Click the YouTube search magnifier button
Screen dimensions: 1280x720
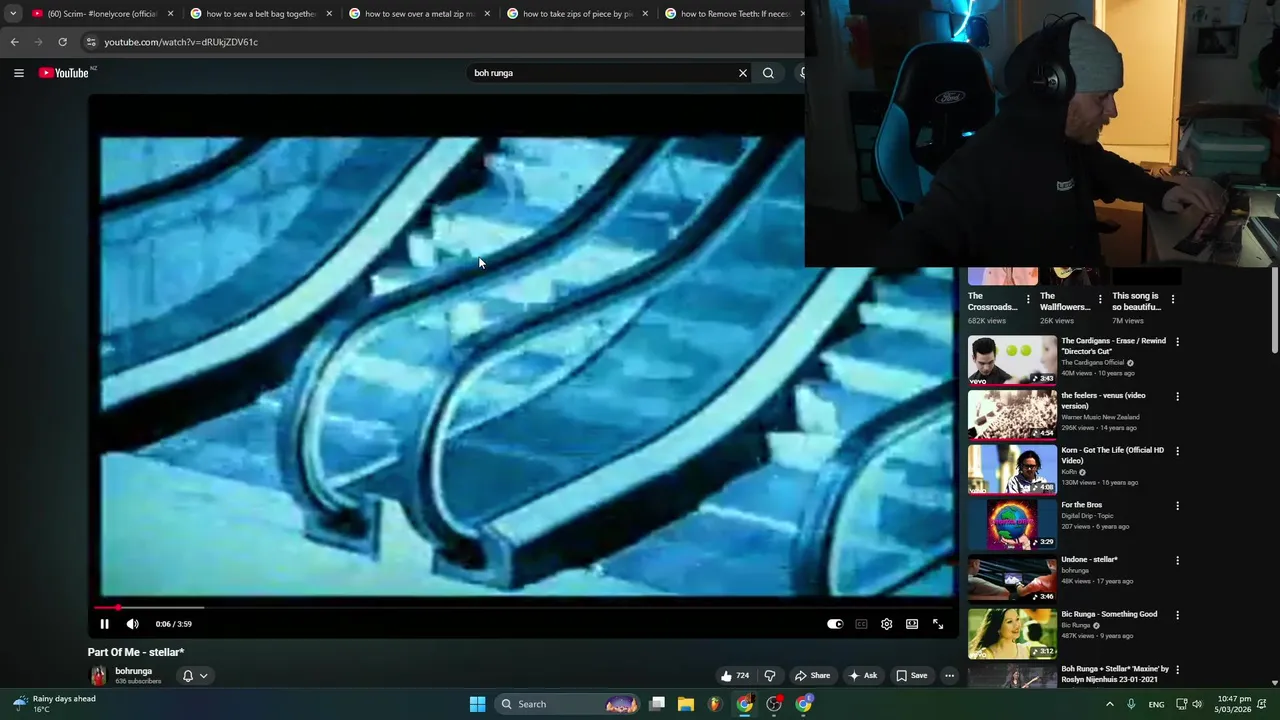pyautogui.click(x=768, y=73)
